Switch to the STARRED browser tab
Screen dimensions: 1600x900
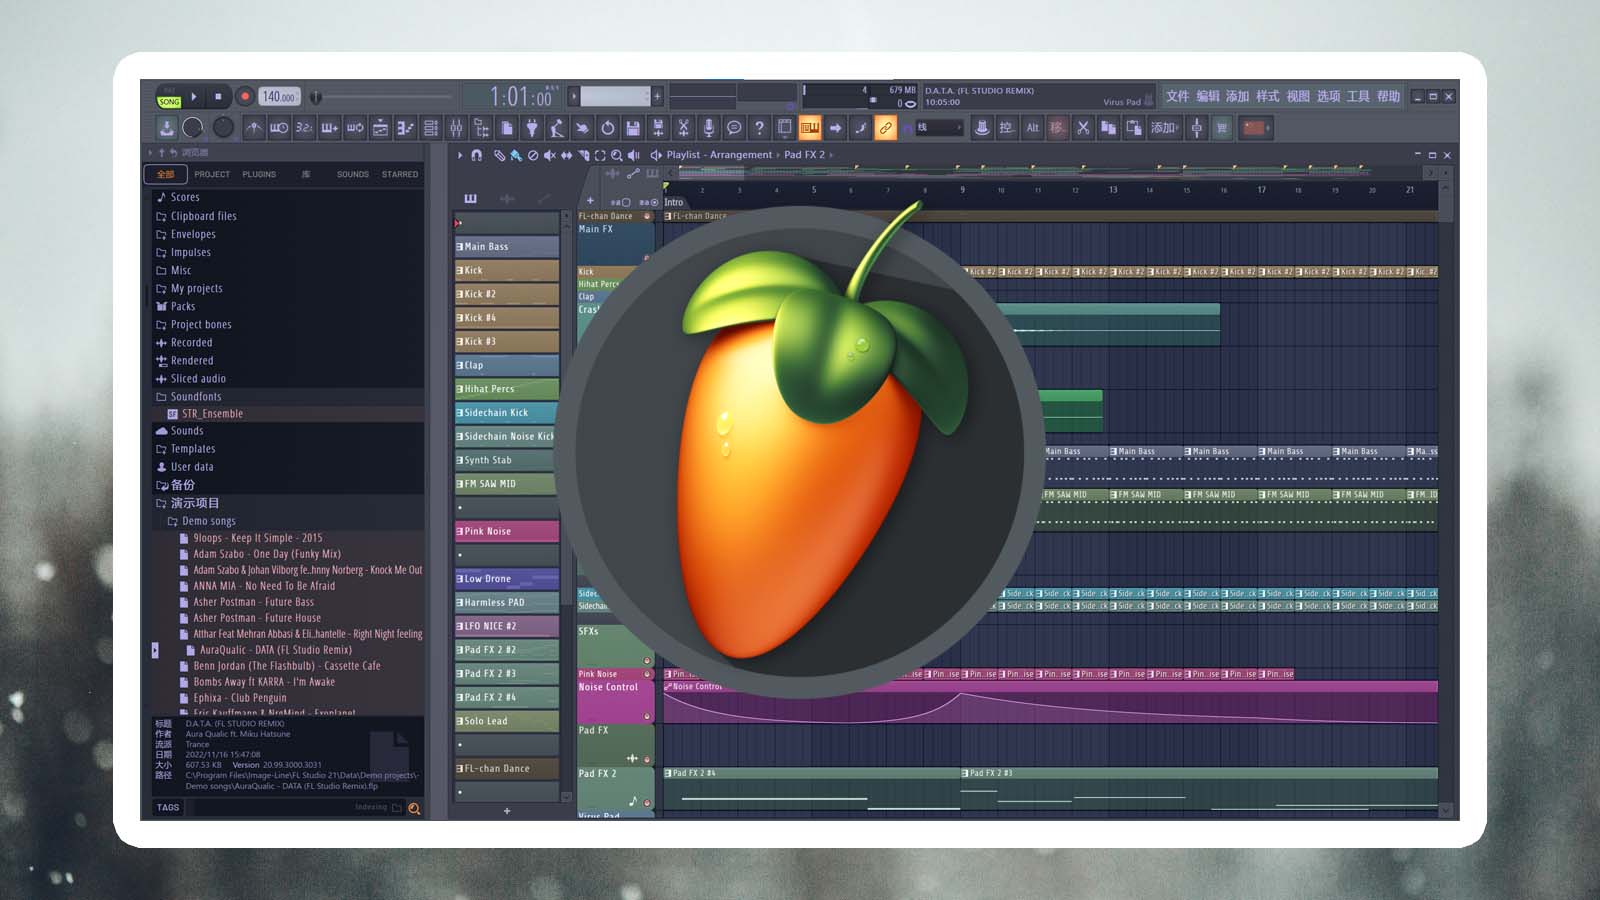tap(400, 174)
